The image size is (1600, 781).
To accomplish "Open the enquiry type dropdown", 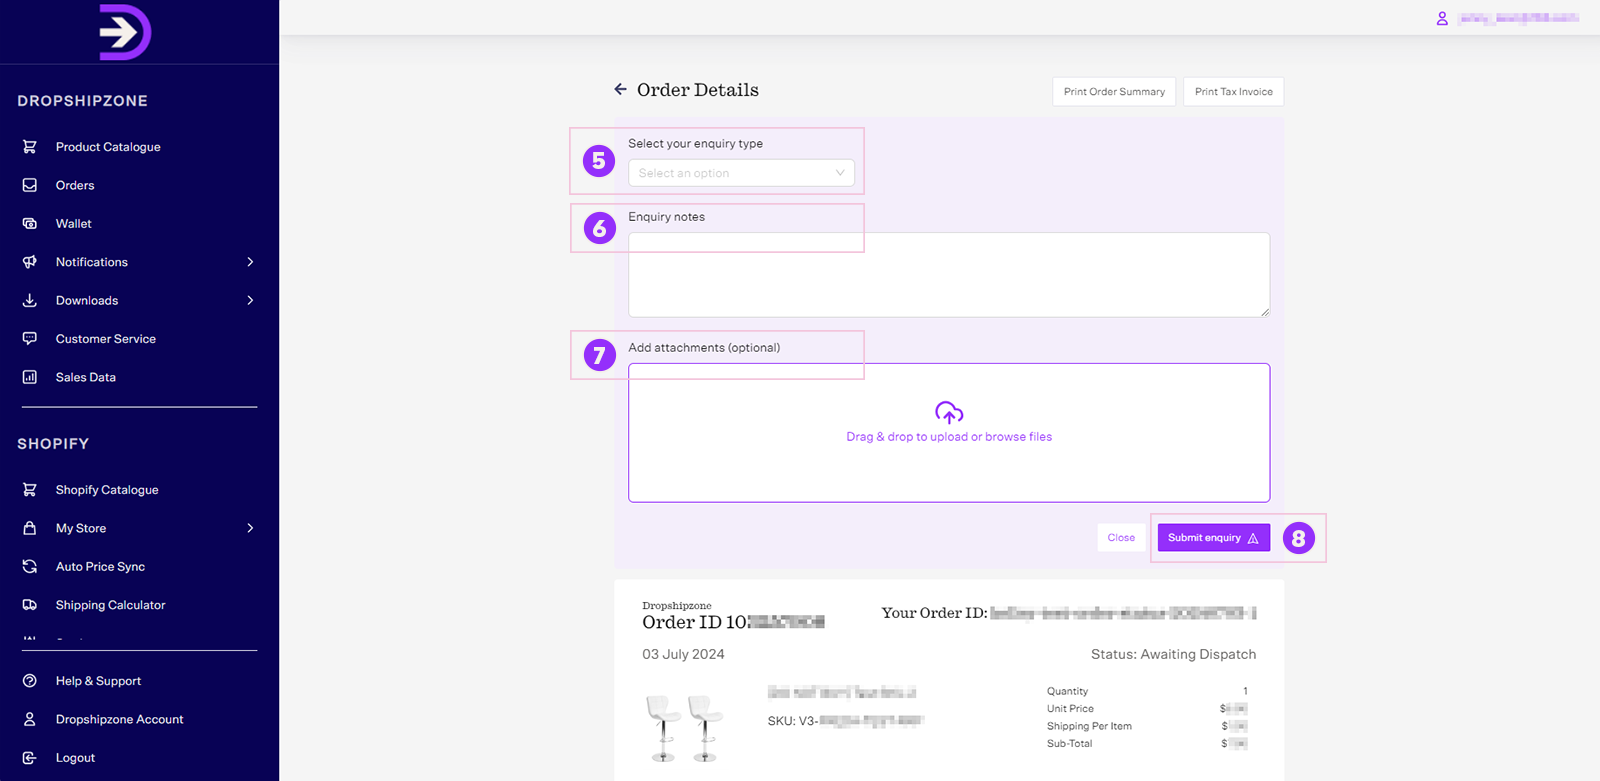I will coord(741,173).
